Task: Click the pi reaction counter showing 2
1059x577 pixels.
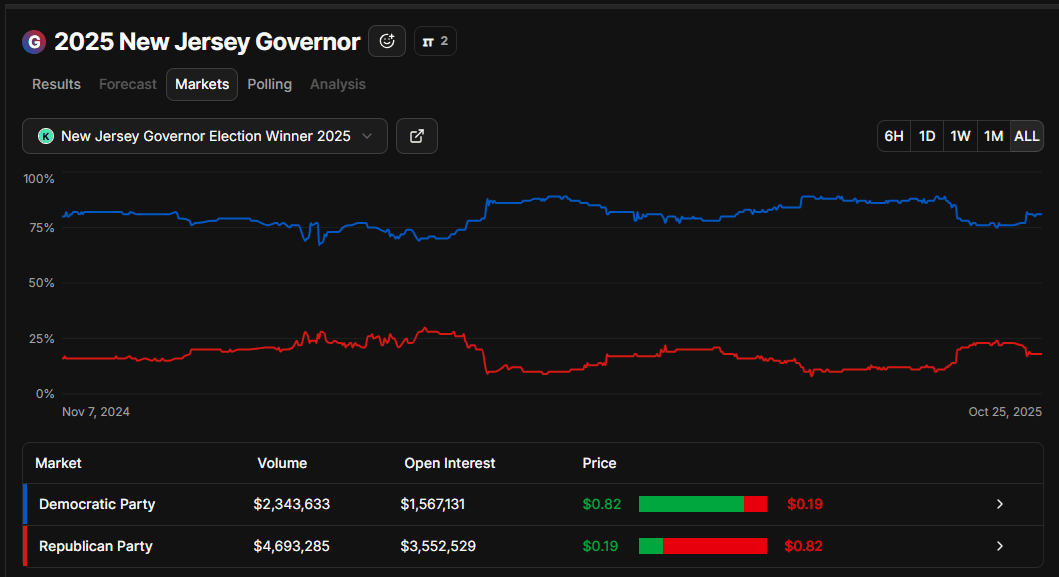Action: (435, 41)
